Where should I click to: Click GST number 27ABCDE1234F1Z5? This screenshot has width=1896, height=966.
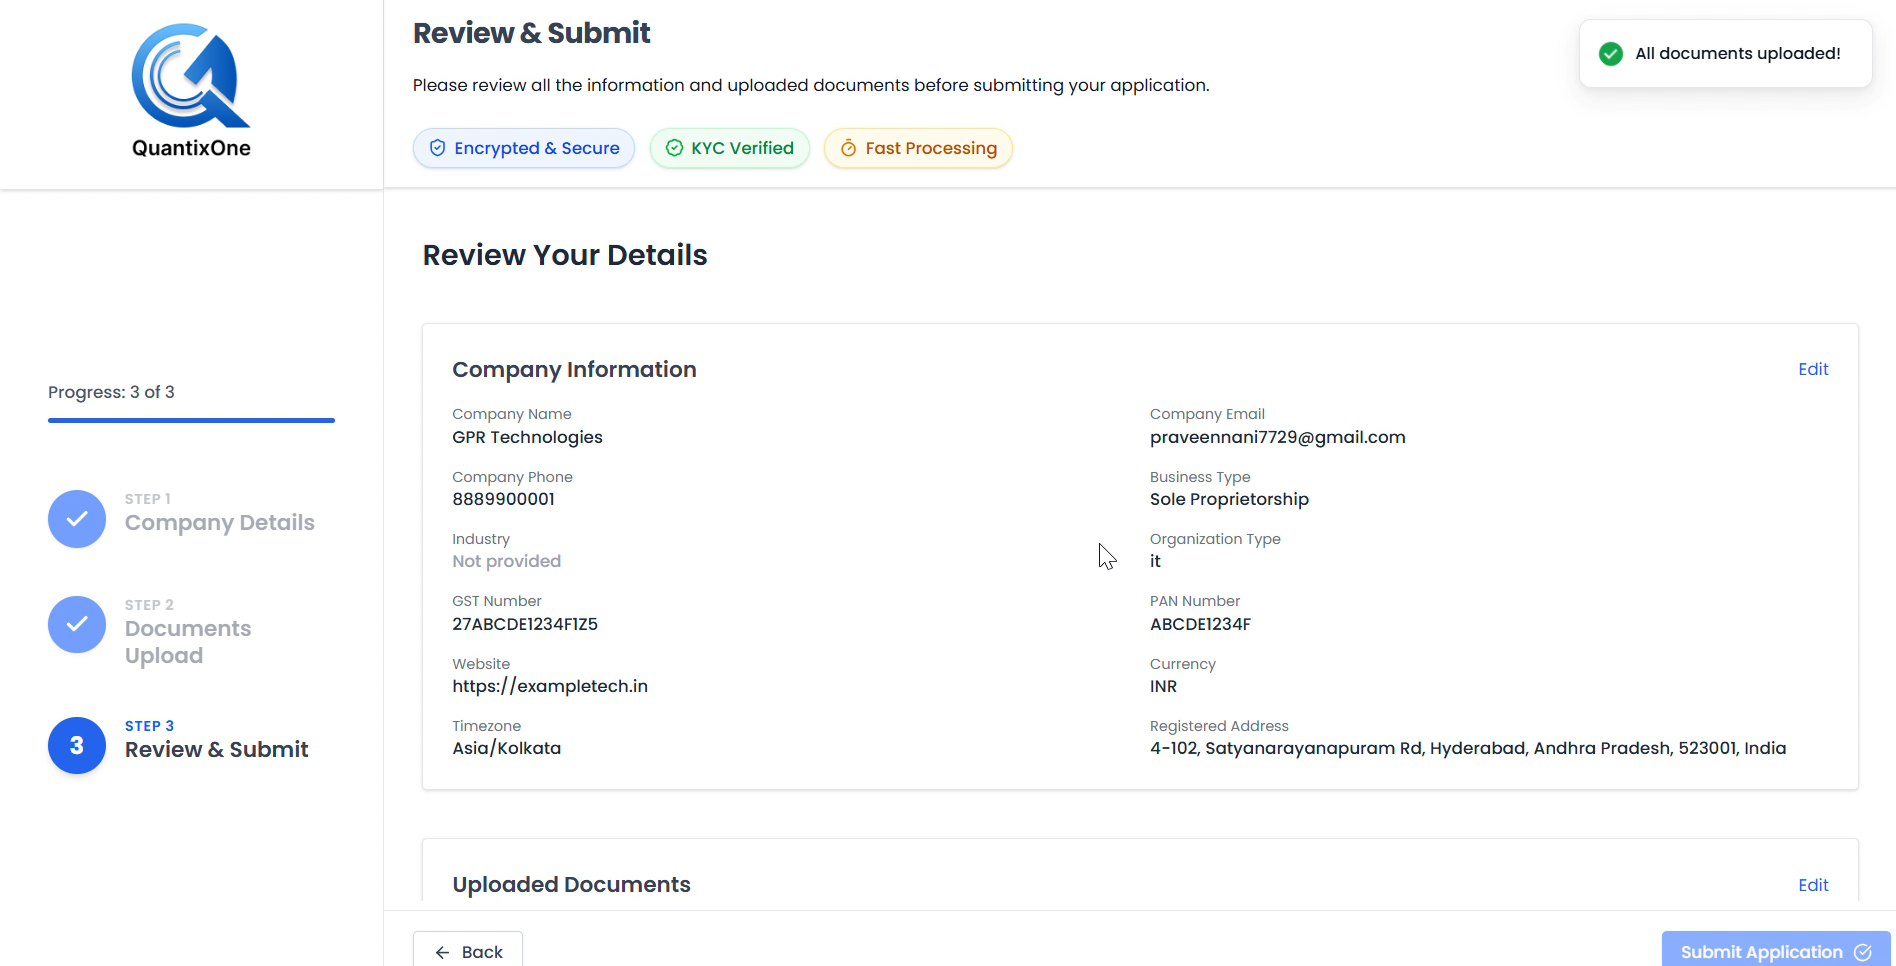click(x=525, y=624)
